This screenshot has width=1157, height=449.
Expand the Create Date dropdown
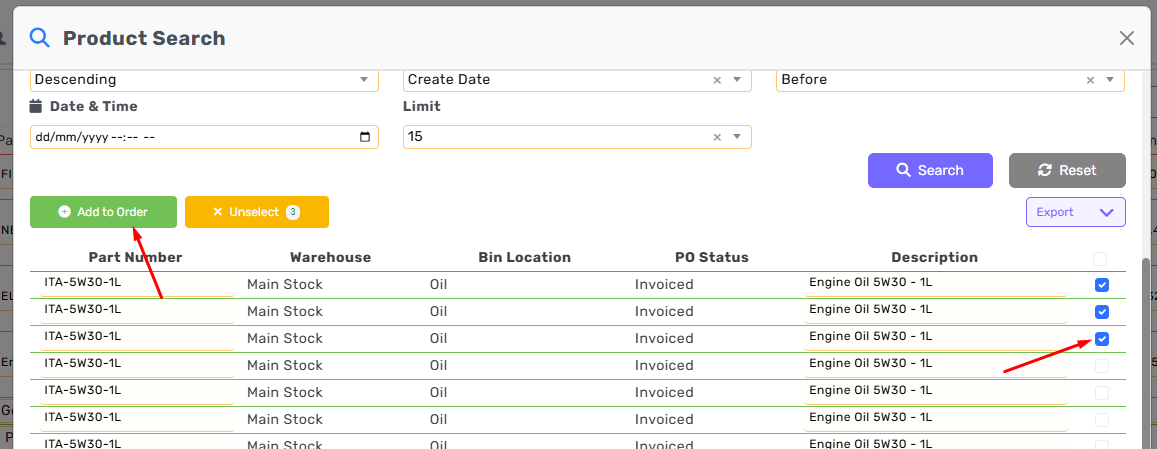[737, 80]
